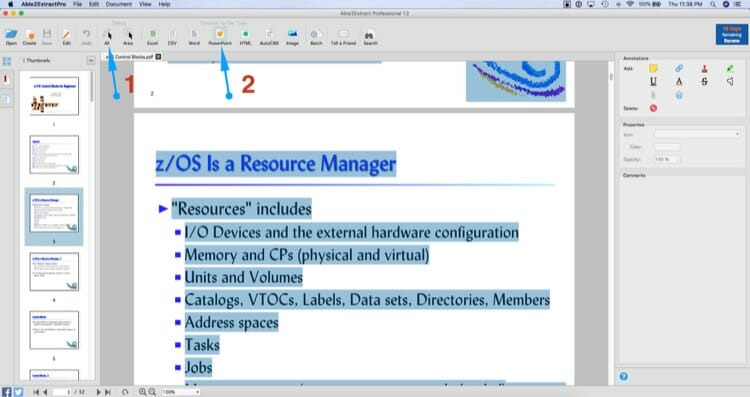The width and height of the screenshot is (750, 397).
Task: Add an attachment paperclip annotation
Action: point(653,95)
